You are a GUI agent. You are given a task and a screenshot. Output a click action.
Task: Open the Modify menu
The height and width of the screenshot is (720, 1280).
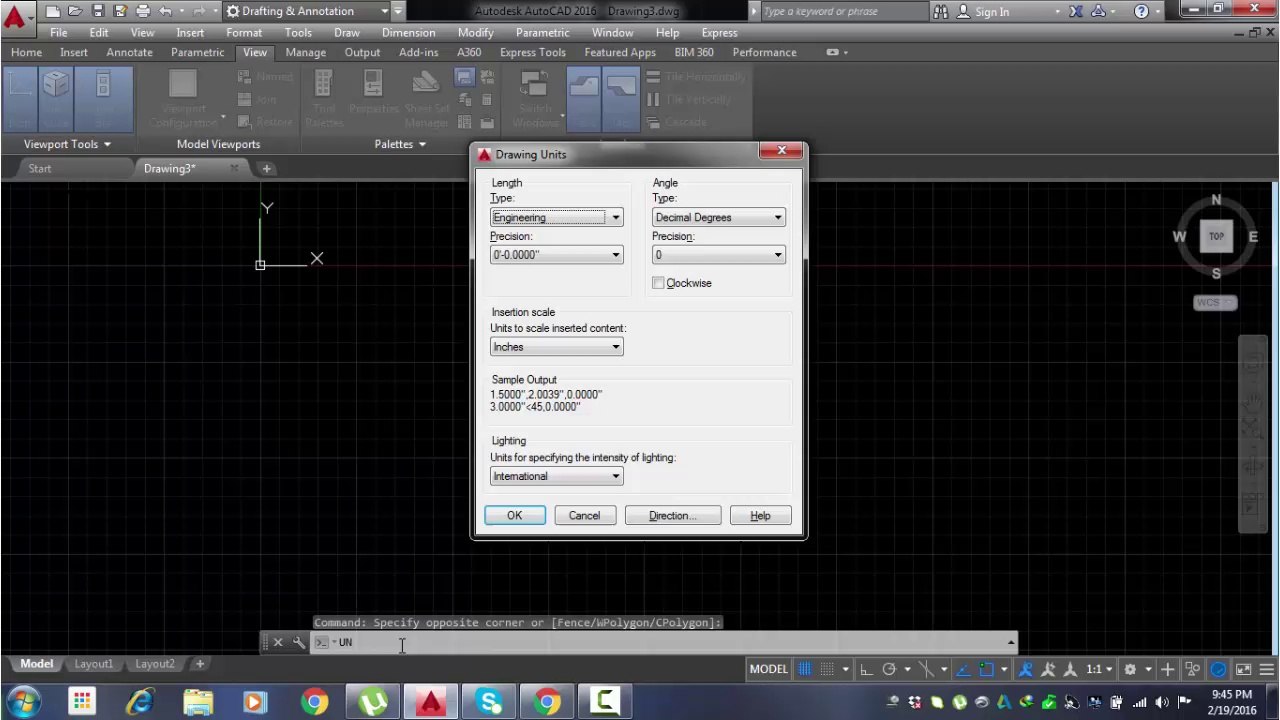pyautogui.click(x=476, y=32)
